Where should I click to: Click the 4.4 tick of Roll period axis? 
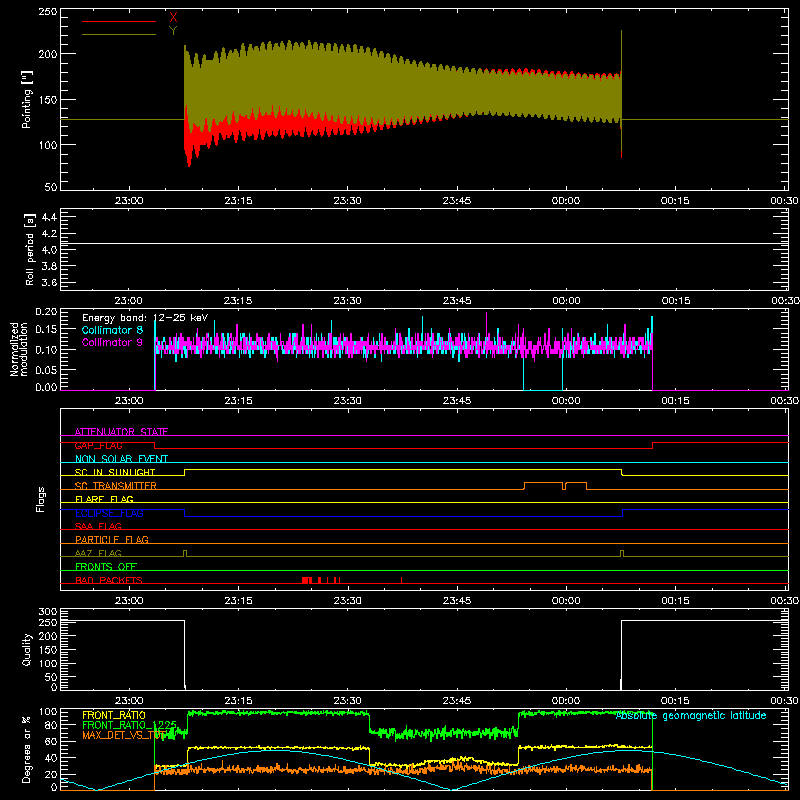click(x=49, y=217)
